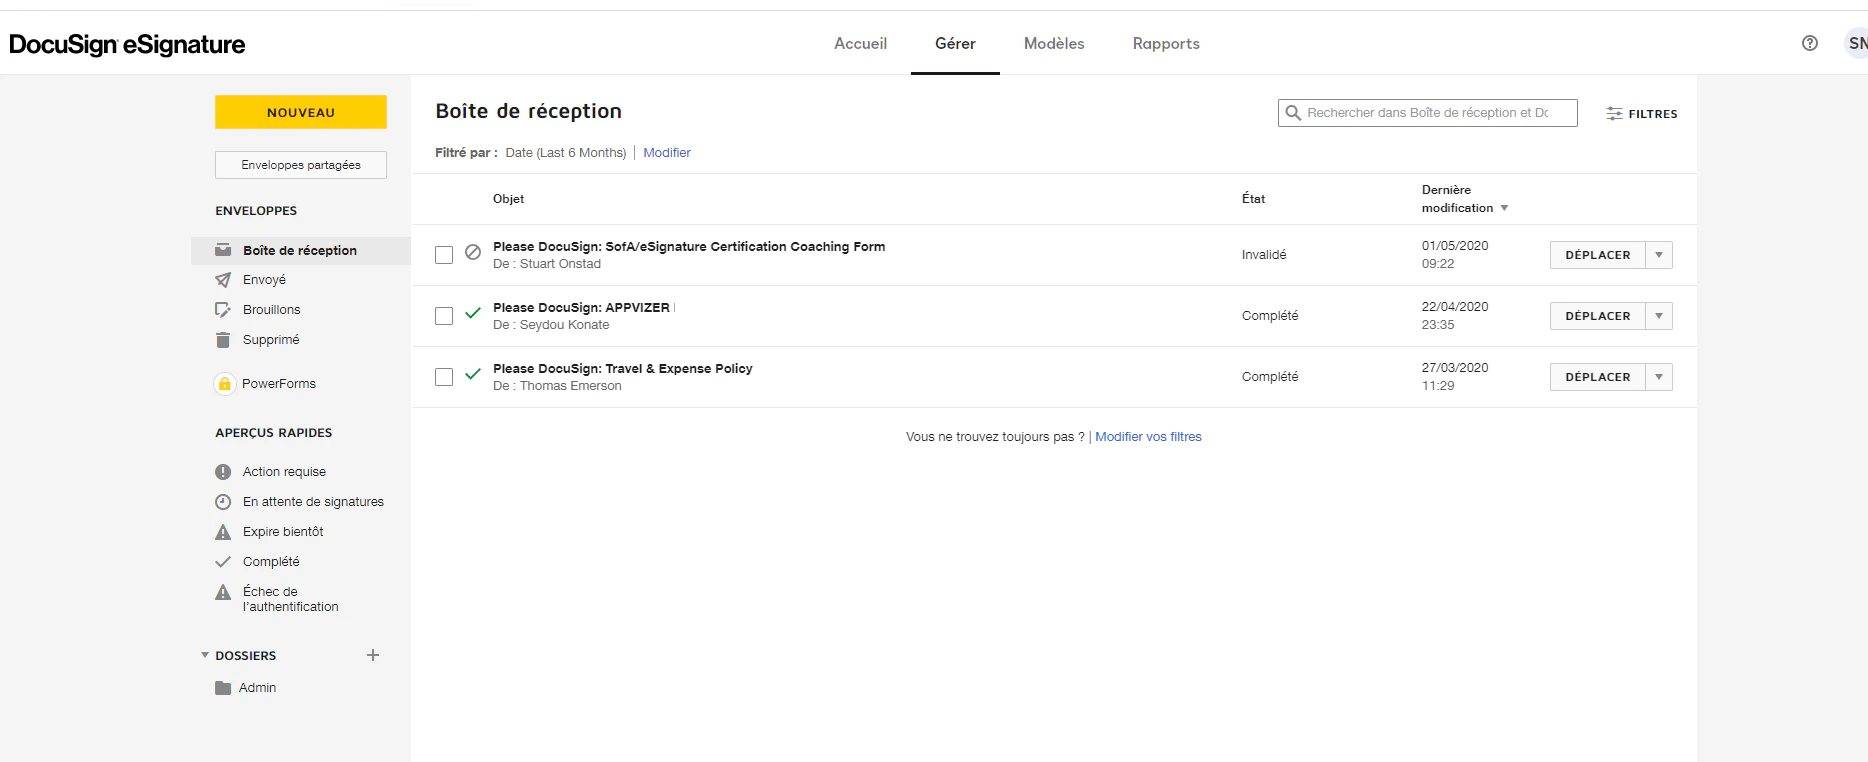Click Déplacer button for APPVIZER row

pos(1598,316)
